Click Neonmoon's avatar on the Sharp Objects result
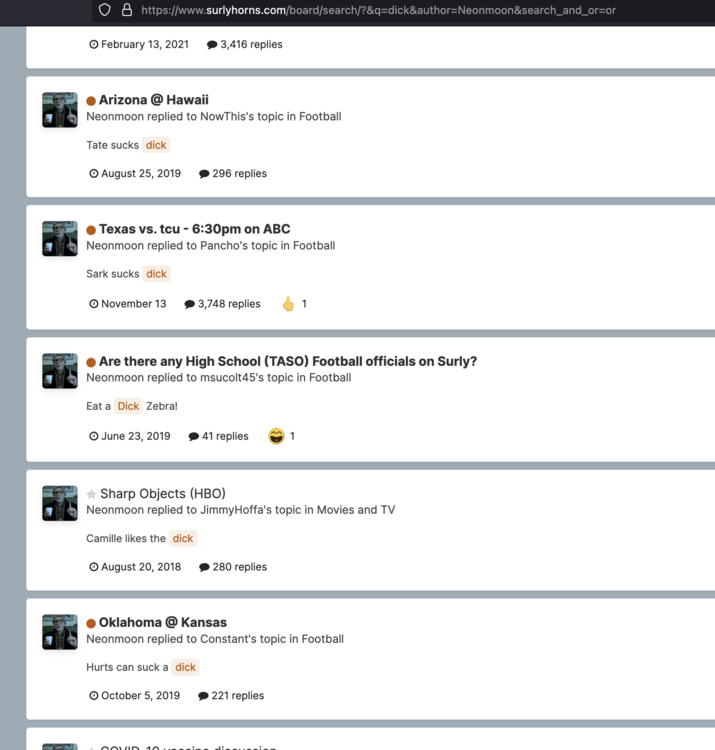The height and width of the screenshot is (750, 715). point(60,503)
